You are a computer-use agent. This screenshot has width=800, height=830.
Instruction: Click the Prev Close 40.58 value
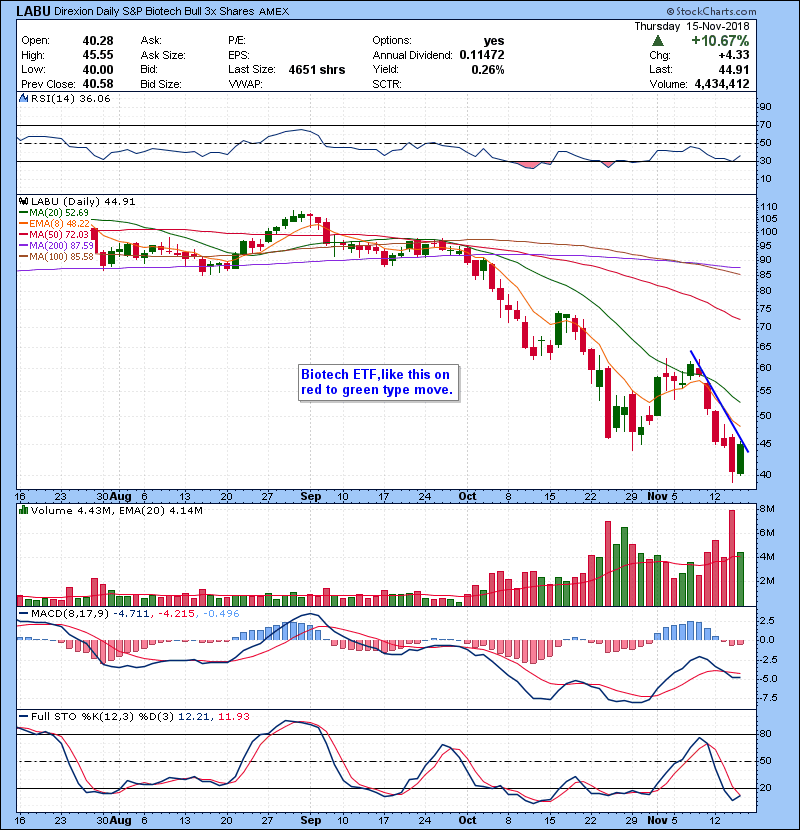pyautogui.click(x=98, y=84)
